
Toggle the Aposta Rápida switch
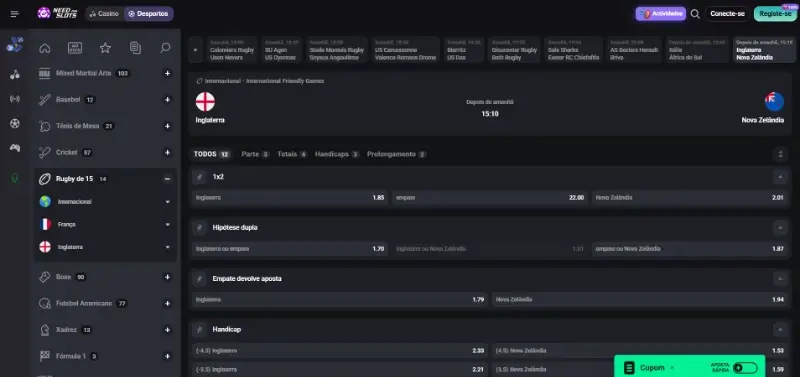(745, 368)
